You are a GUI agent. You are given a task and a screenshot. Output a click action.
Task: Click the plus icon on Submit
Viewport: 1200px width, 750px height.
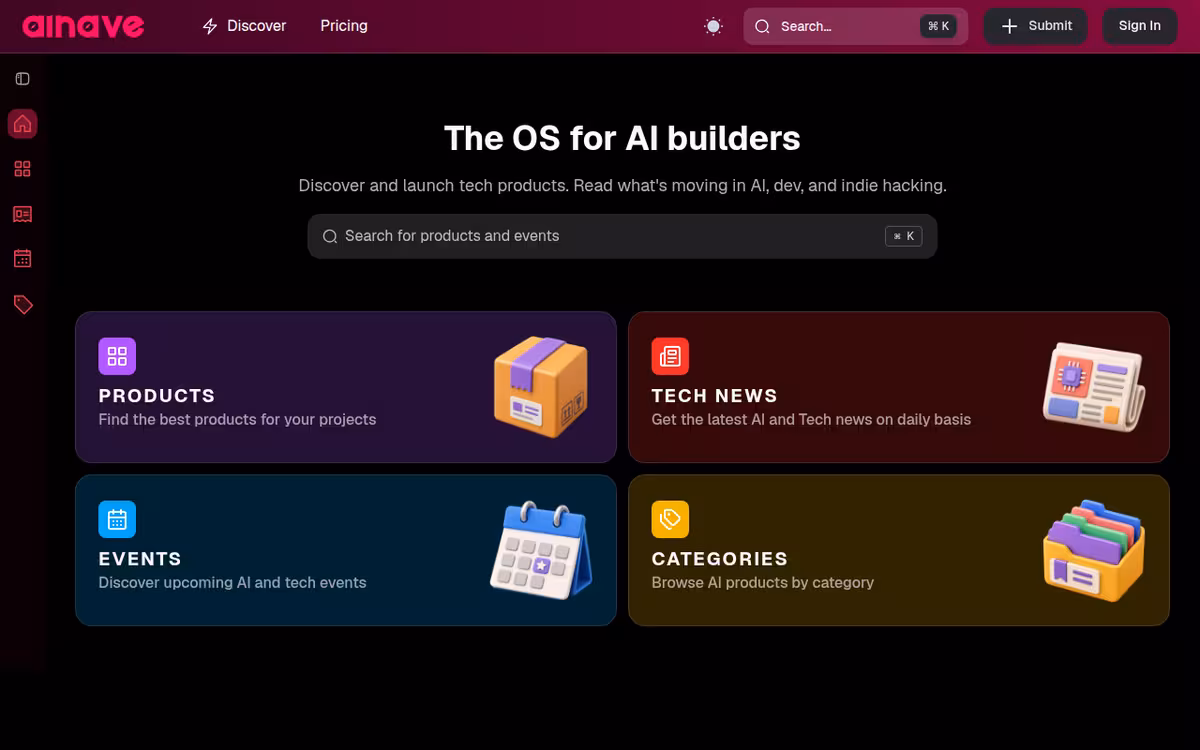(1010, 26)
